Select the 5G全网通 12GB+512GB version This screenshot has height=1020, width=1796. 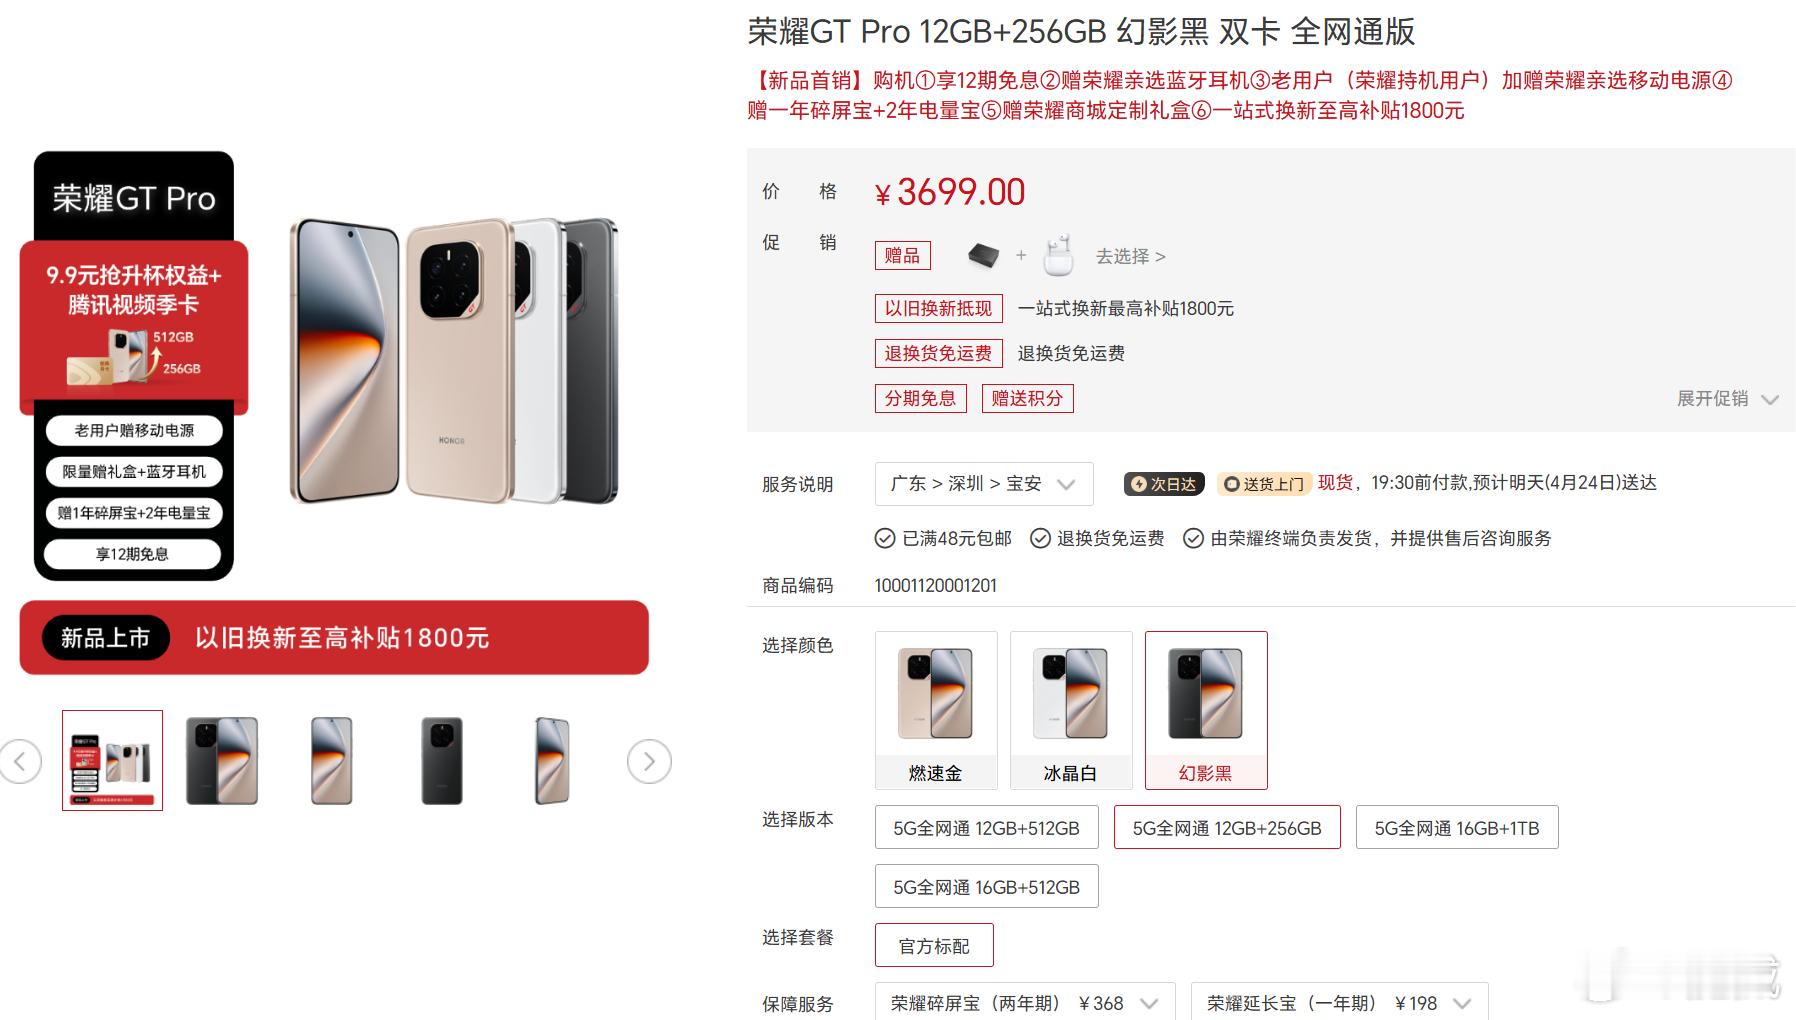coord(986,828)
